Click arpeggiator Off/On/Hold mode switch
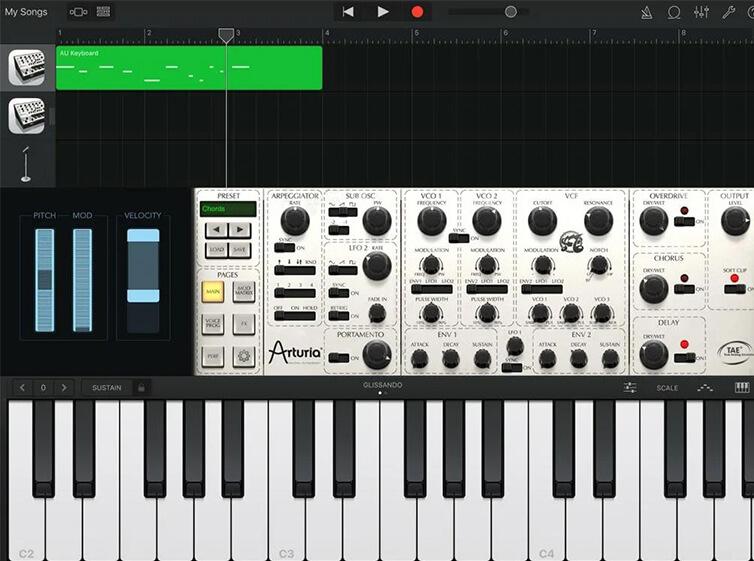Screen dimensions: 754x561 pos(295,316)
